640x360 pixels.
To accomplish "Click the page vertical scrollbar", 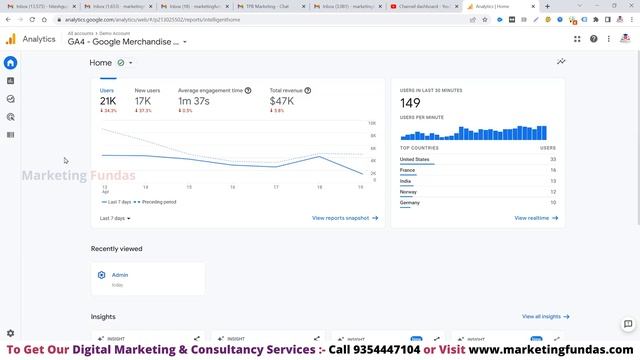I will tap(638, 139).
